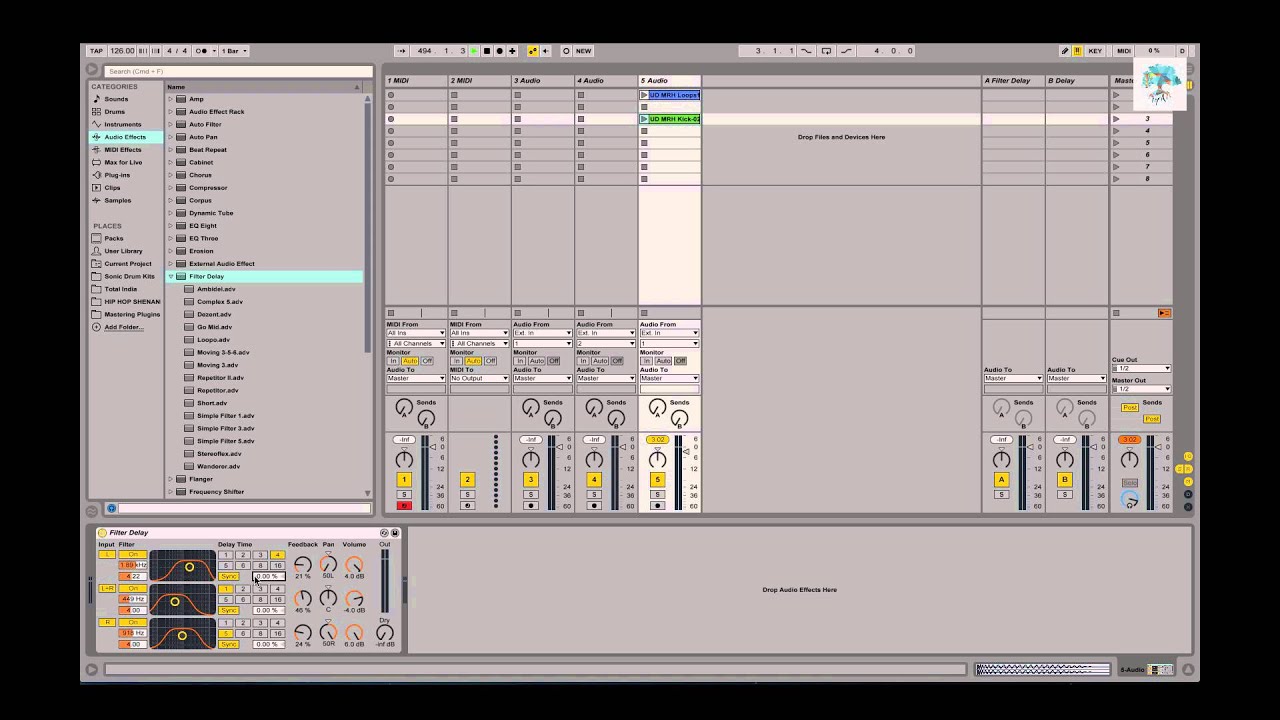The image size is (1280, 720).
Task: Solo track 5 with S button
Action: [x=657, y=495]
